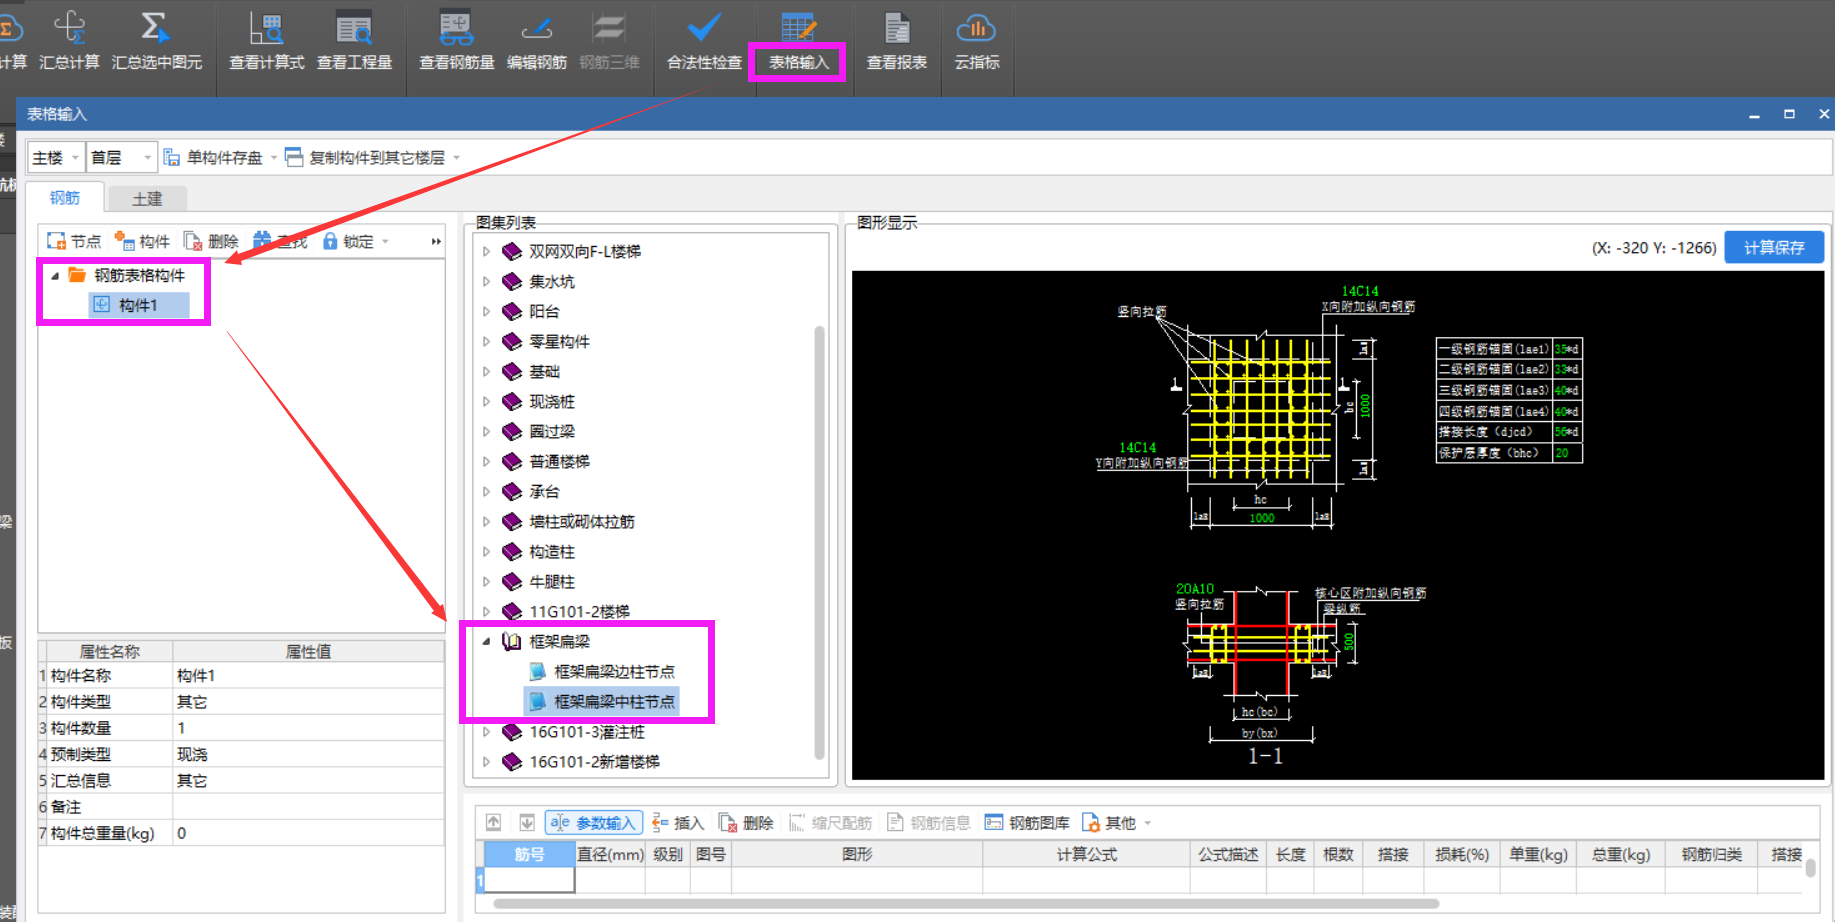Click the first 筋号 input cell
Viewport: 1835px width, 922px height.
530,880
